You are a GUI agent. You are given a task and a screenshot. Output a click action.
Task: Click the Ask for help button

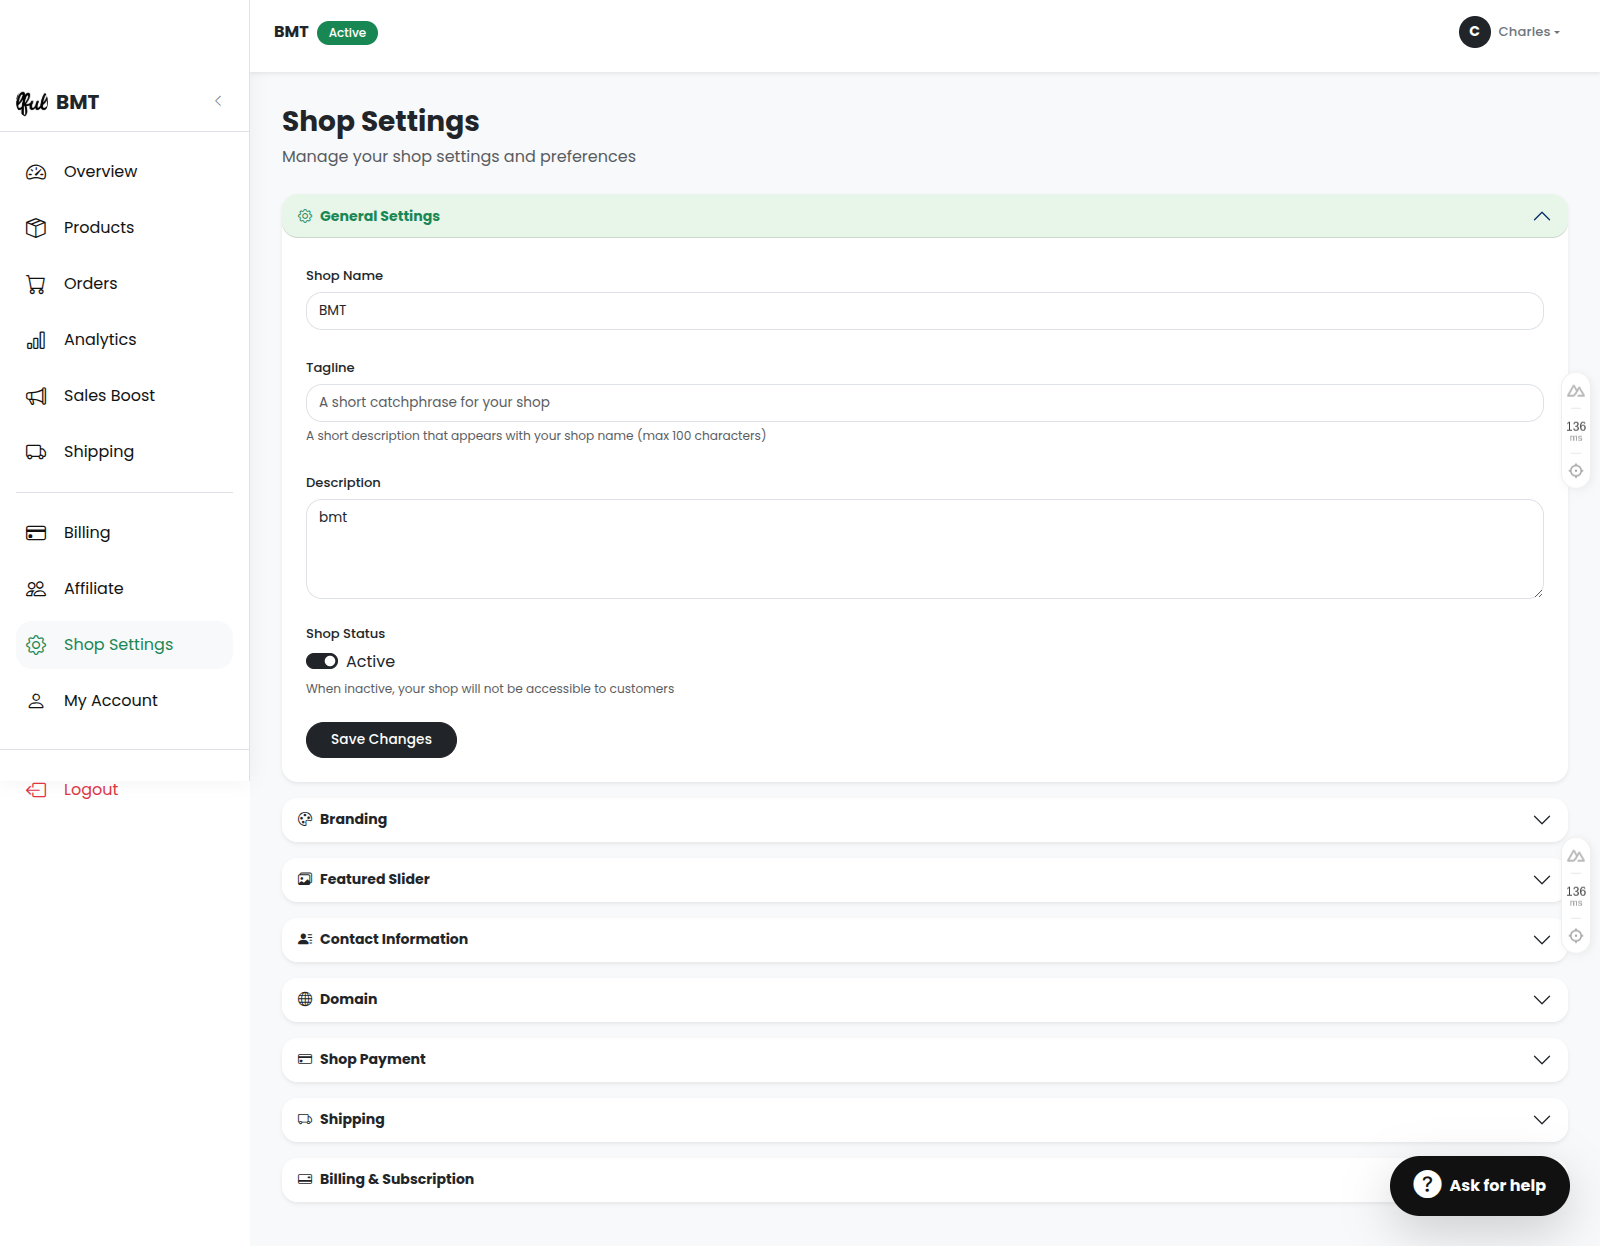[x=1480, y=1186]
